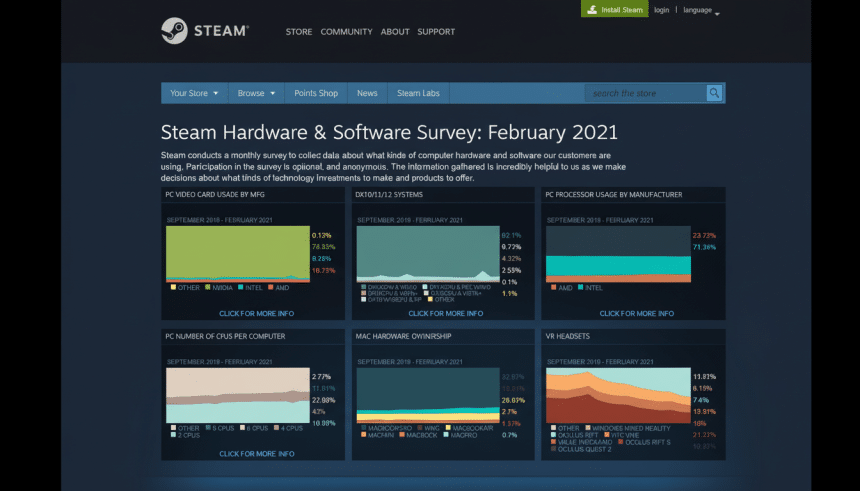Click the OCULUS RIFT S legend entry
Viewport: 860px width, 491px height.
(644, 442)
